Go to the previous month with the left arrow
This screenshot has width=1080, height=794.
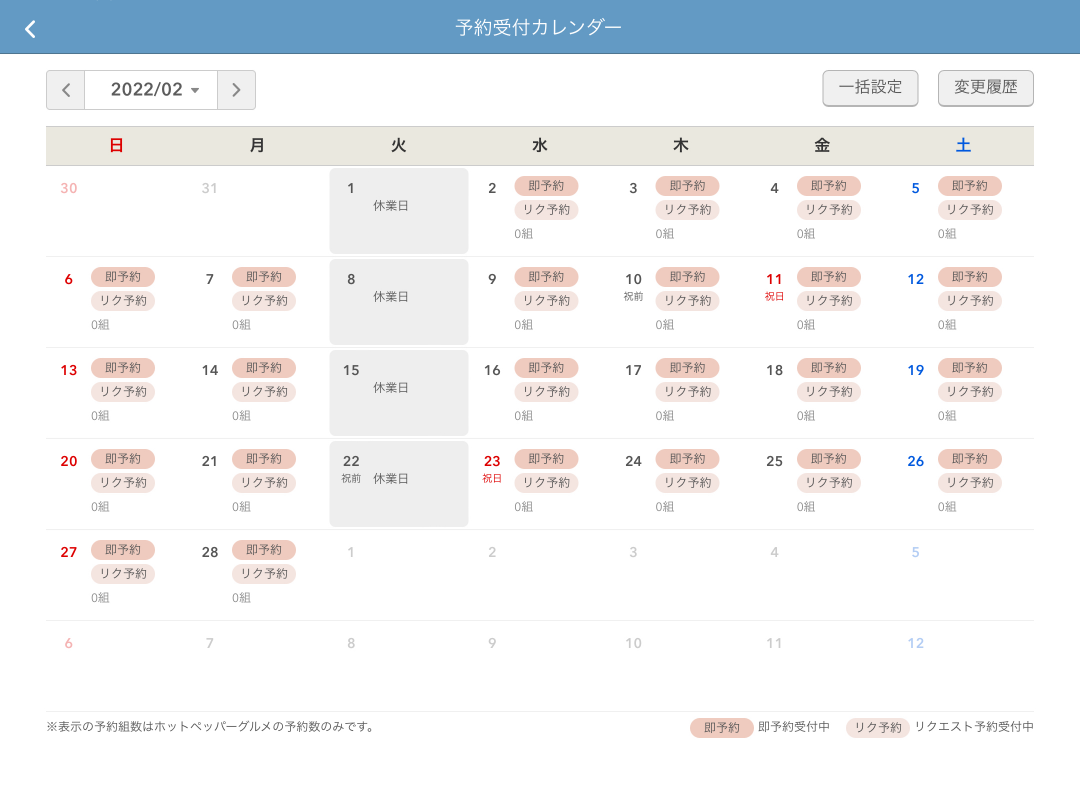(65, 89)
